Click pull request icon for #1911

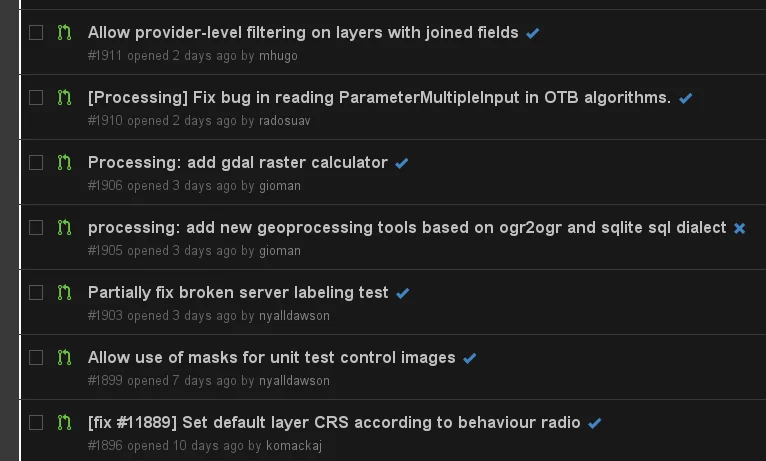pyautogui.click(x=65, y=33)
